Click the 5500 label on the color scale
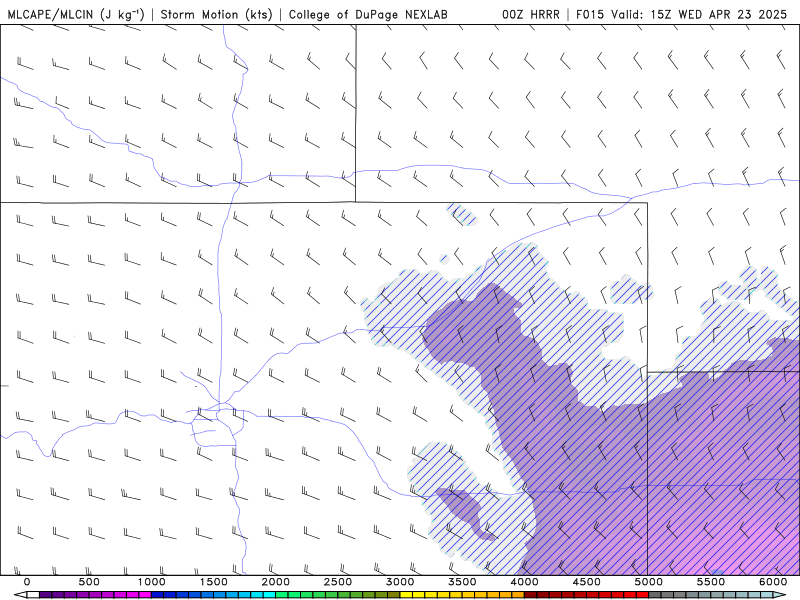The image size is (800, 600). (711, 582)
